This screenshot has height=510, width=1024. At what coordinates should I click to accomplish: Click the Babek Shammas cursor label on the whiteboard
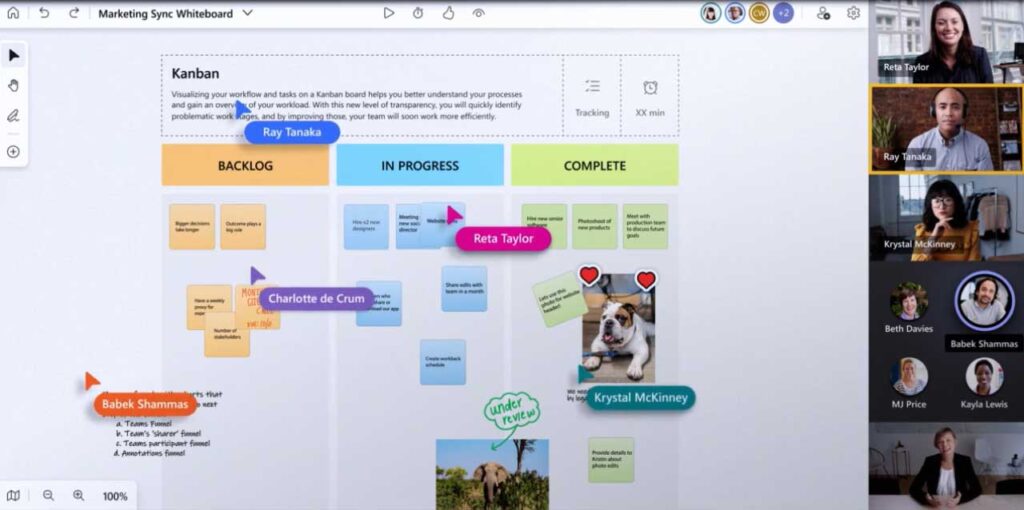click(144, 405)
